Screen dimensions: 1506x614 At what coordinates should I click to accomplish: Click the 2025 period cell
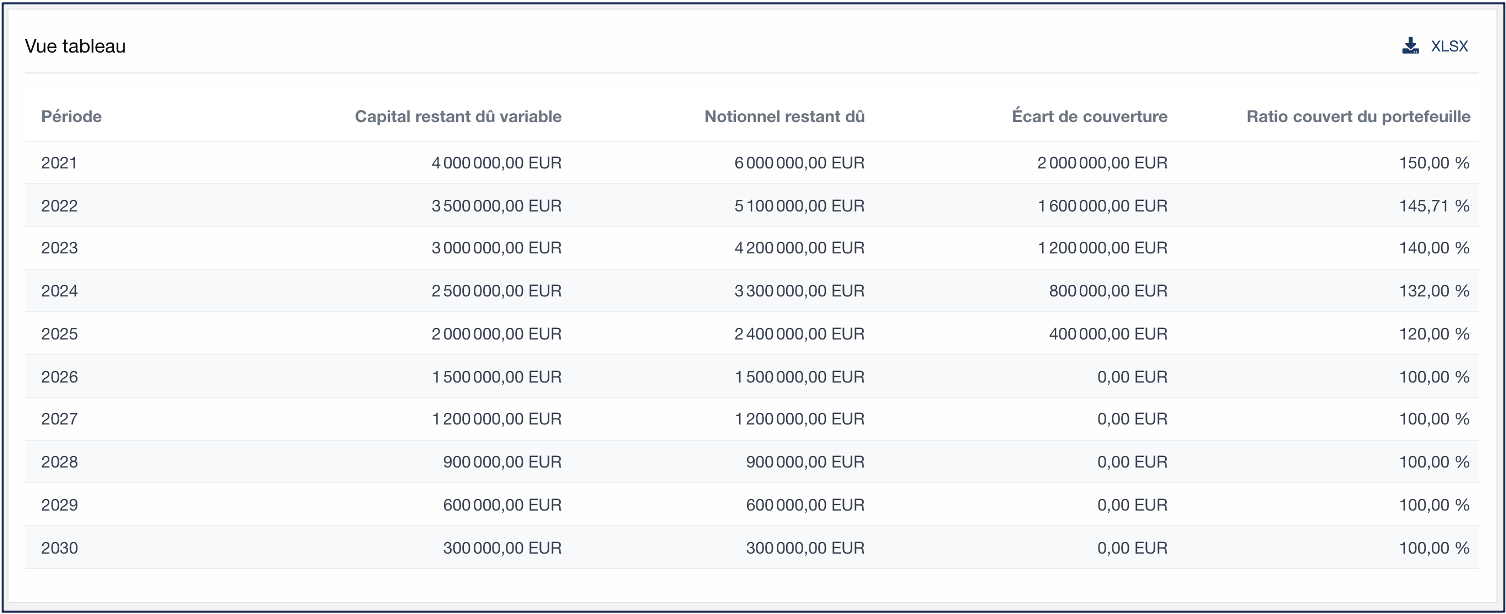[x=59, y=334]
